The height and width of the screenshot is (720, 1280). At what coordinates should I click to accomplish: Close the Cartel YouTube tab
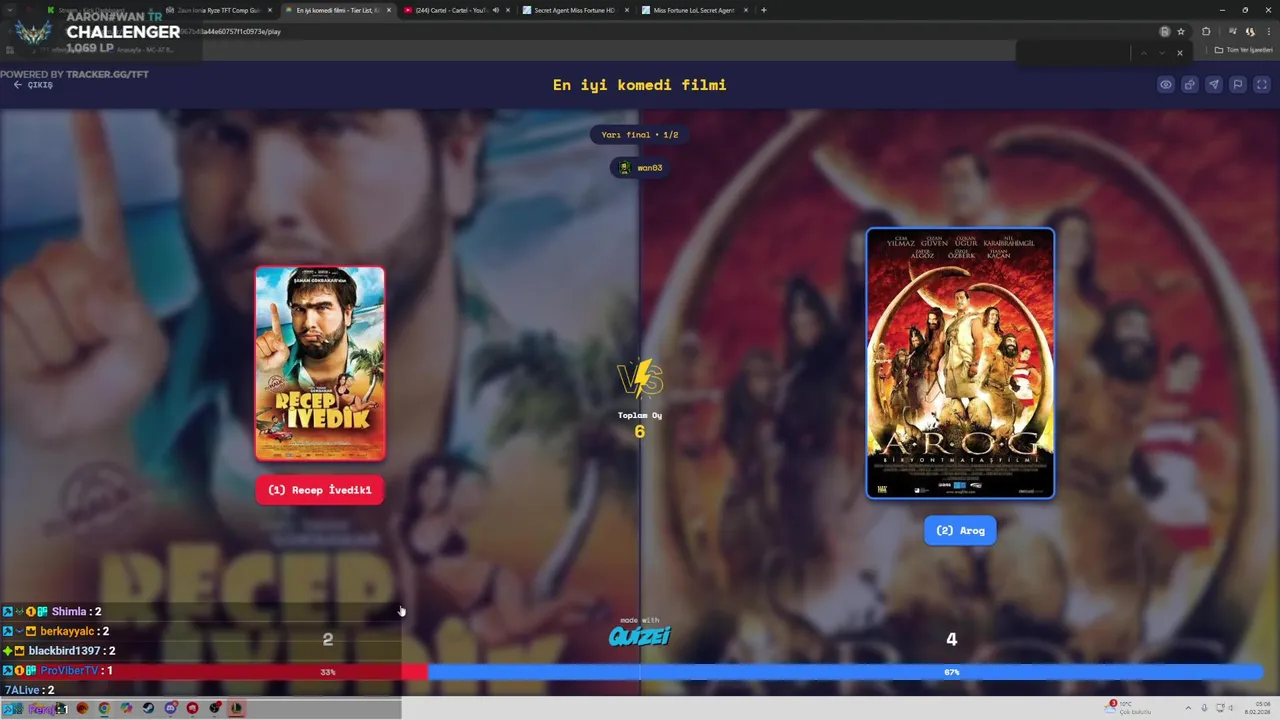[x=508, y=10]
